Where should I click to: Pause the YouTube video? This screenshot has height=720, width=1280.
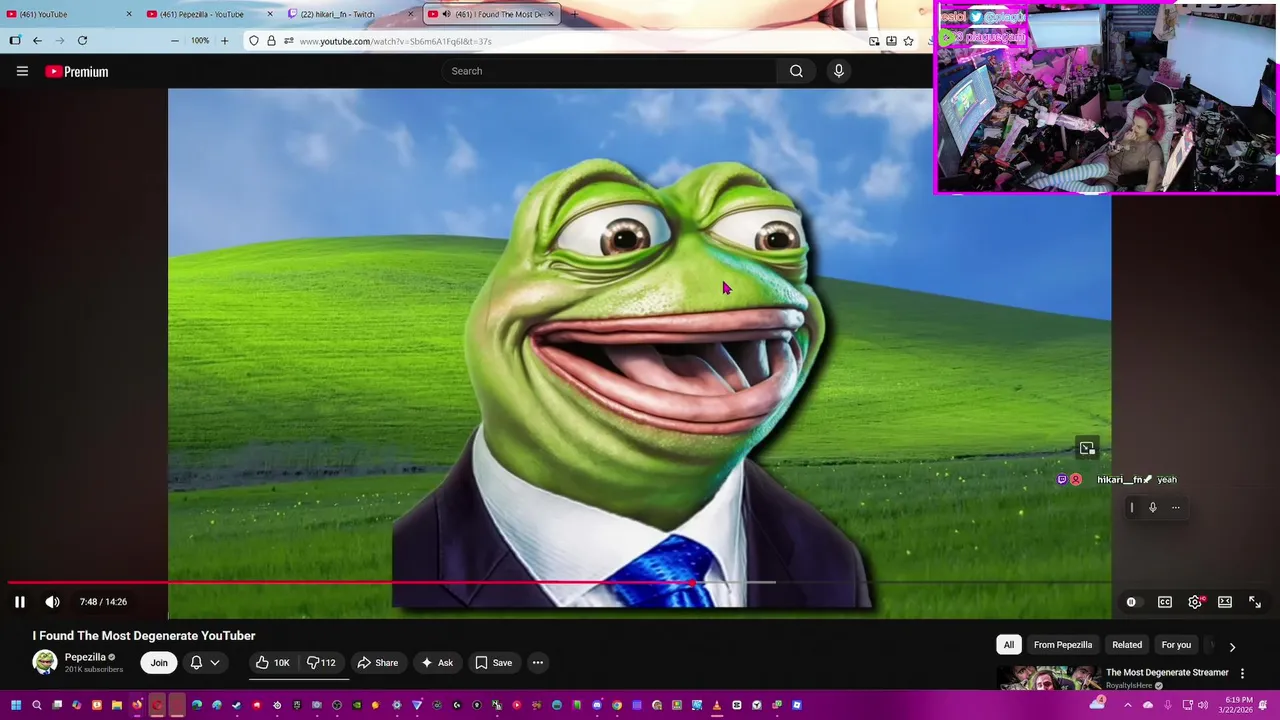(19, 602)
